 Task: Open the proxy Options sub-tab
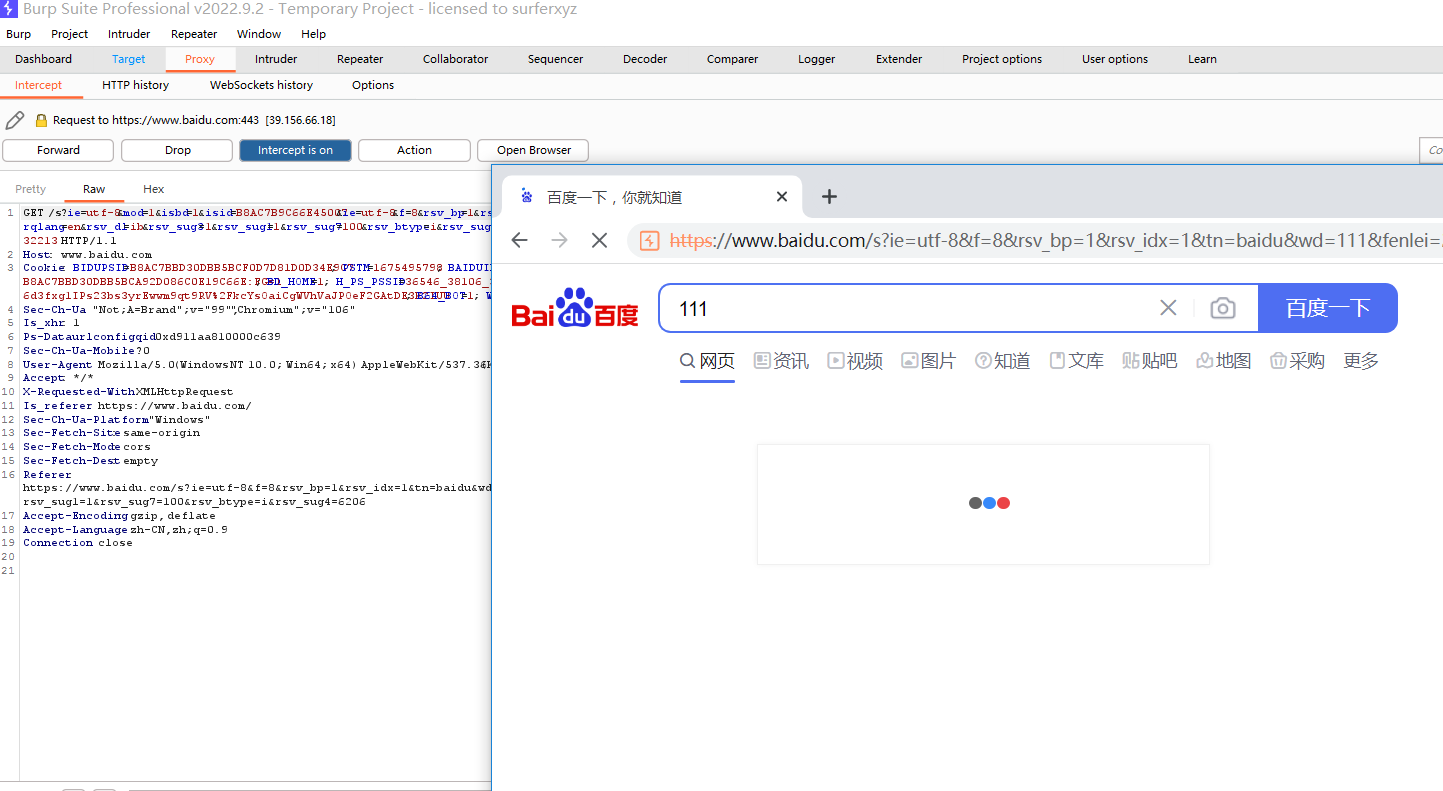[373, 85]
